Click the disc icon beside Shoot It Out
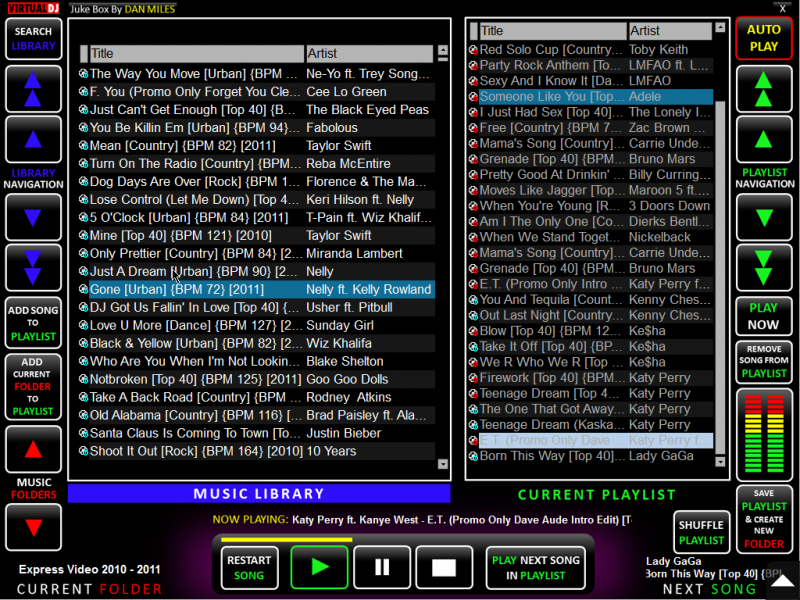 point(83,451)
